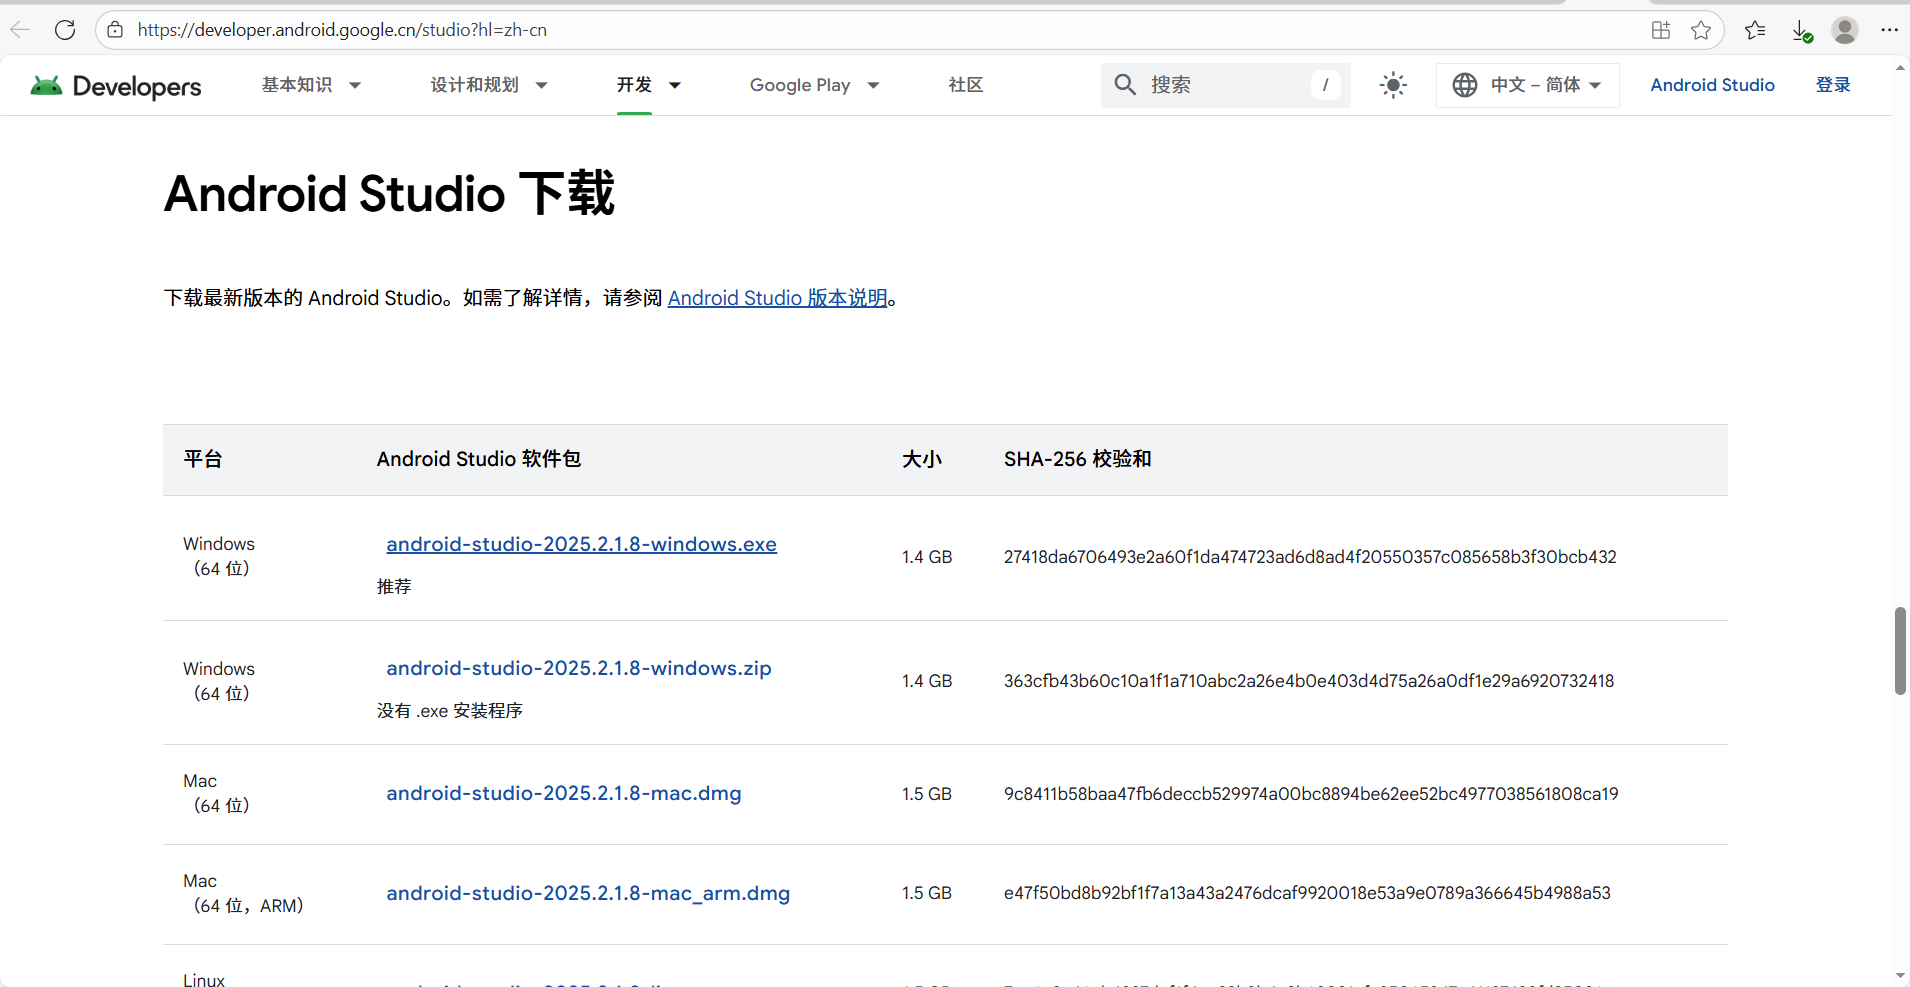Select the 开发 tab
Screen dimensions: 1910x987
[x=634, y=85]
